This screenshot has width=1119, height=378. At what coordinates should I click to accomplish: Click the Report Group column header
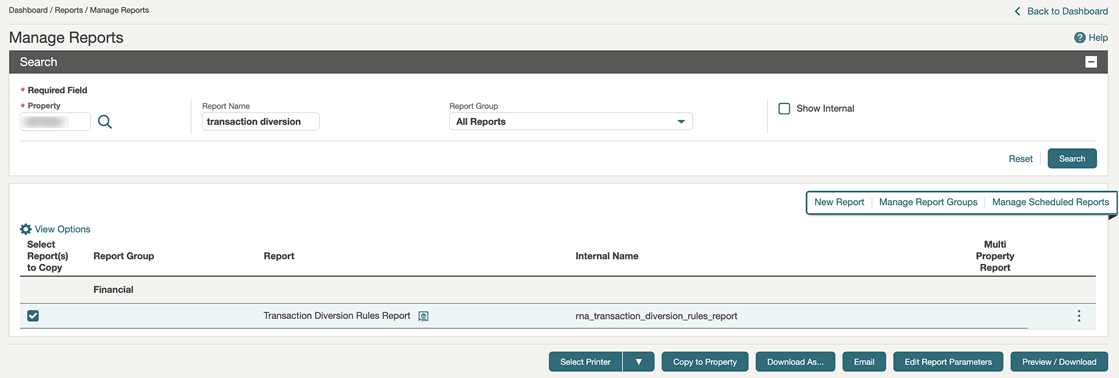tap(123, 256)
